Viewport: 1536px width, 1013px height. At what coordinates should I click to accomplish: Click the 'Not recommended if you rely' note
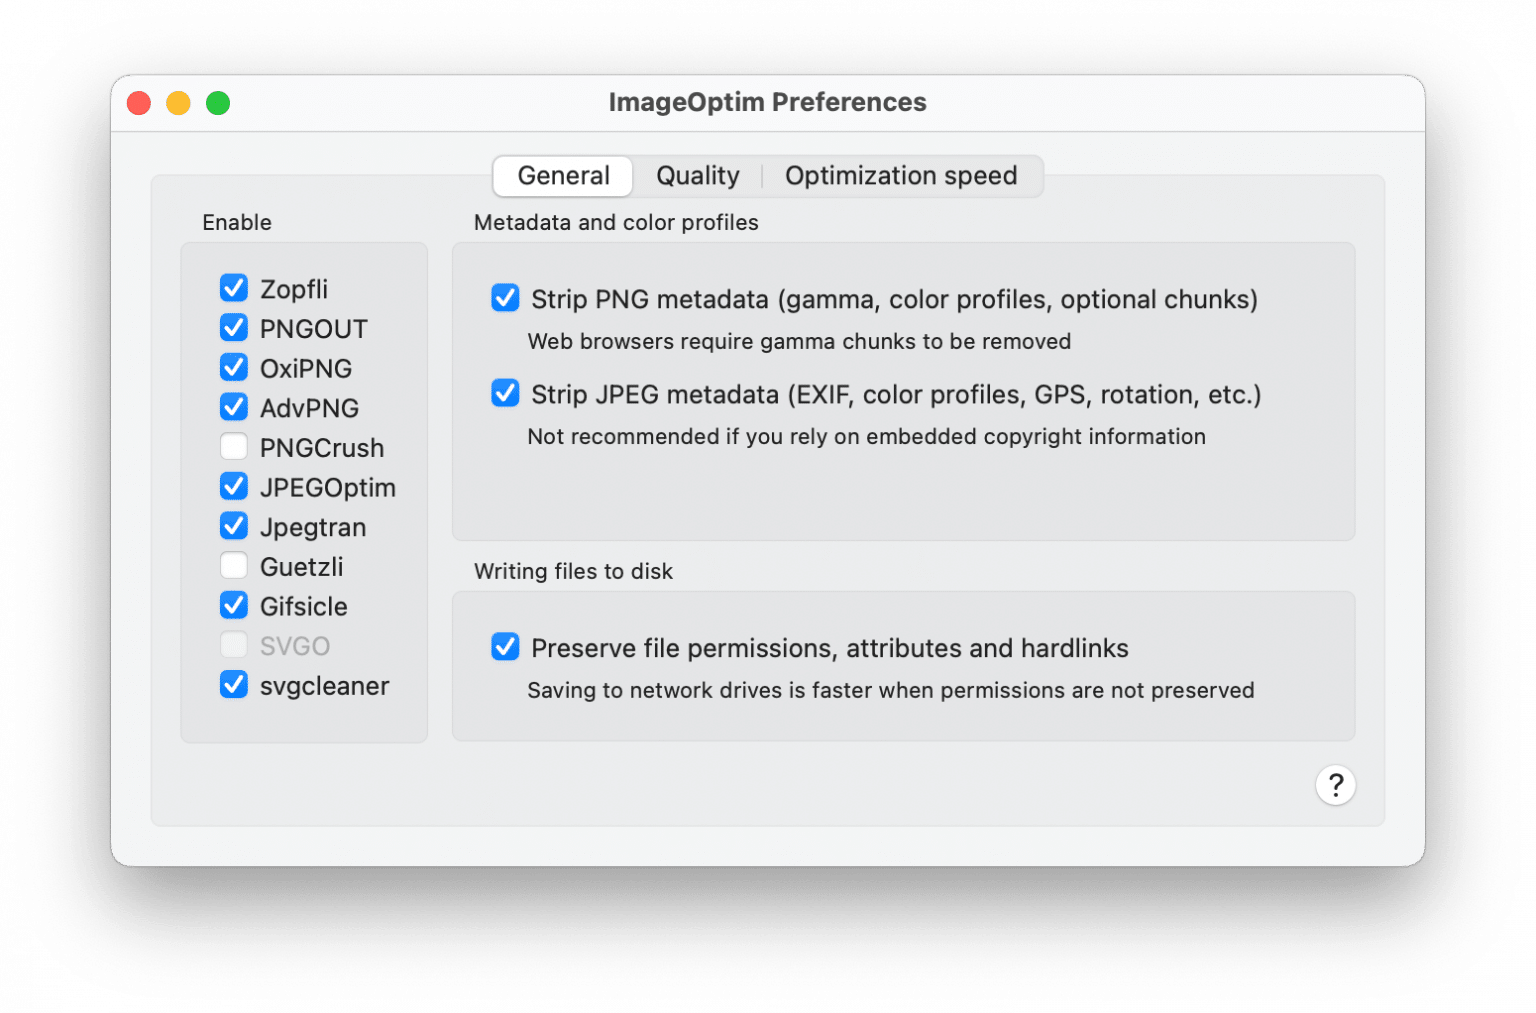(866, 437)
